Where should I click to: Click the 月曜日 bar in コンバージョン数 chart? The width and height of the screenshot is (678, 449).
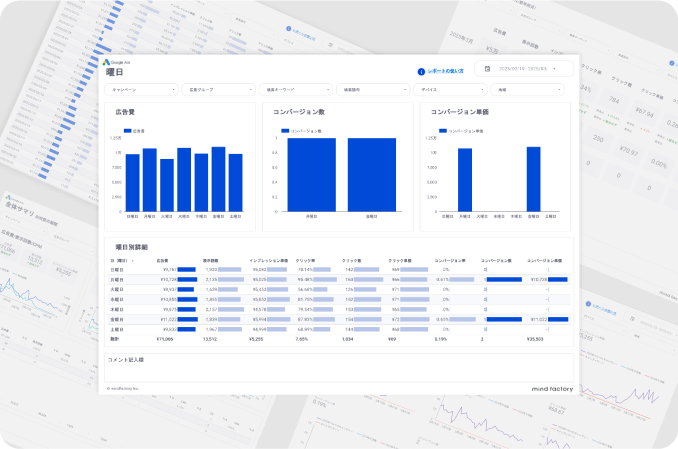tap(311, 175)
